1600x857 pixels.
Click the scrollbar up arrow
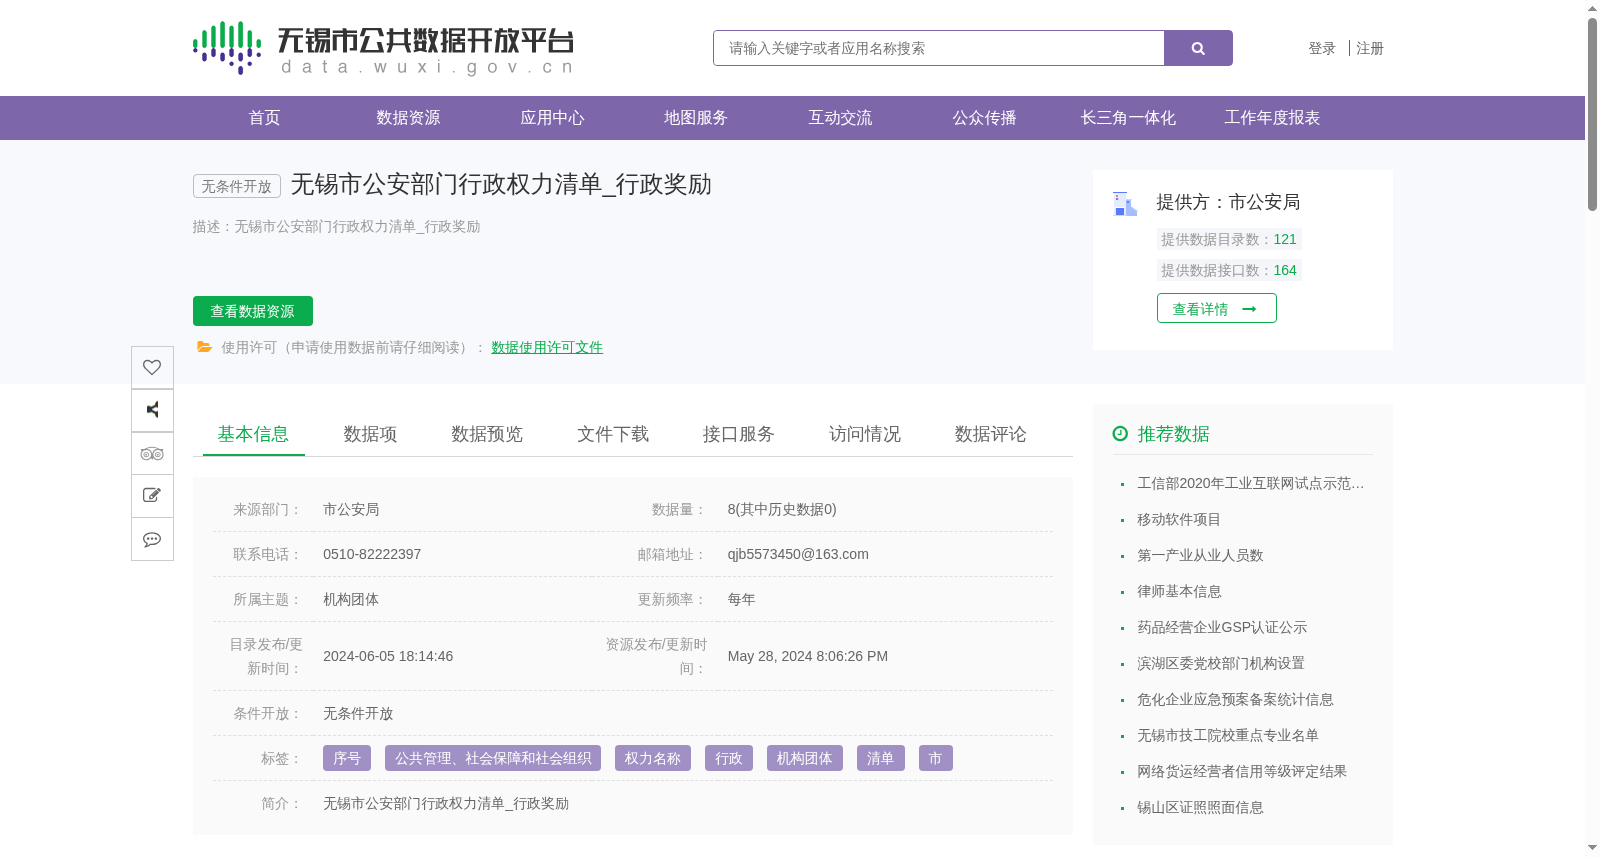point(1592,8)
